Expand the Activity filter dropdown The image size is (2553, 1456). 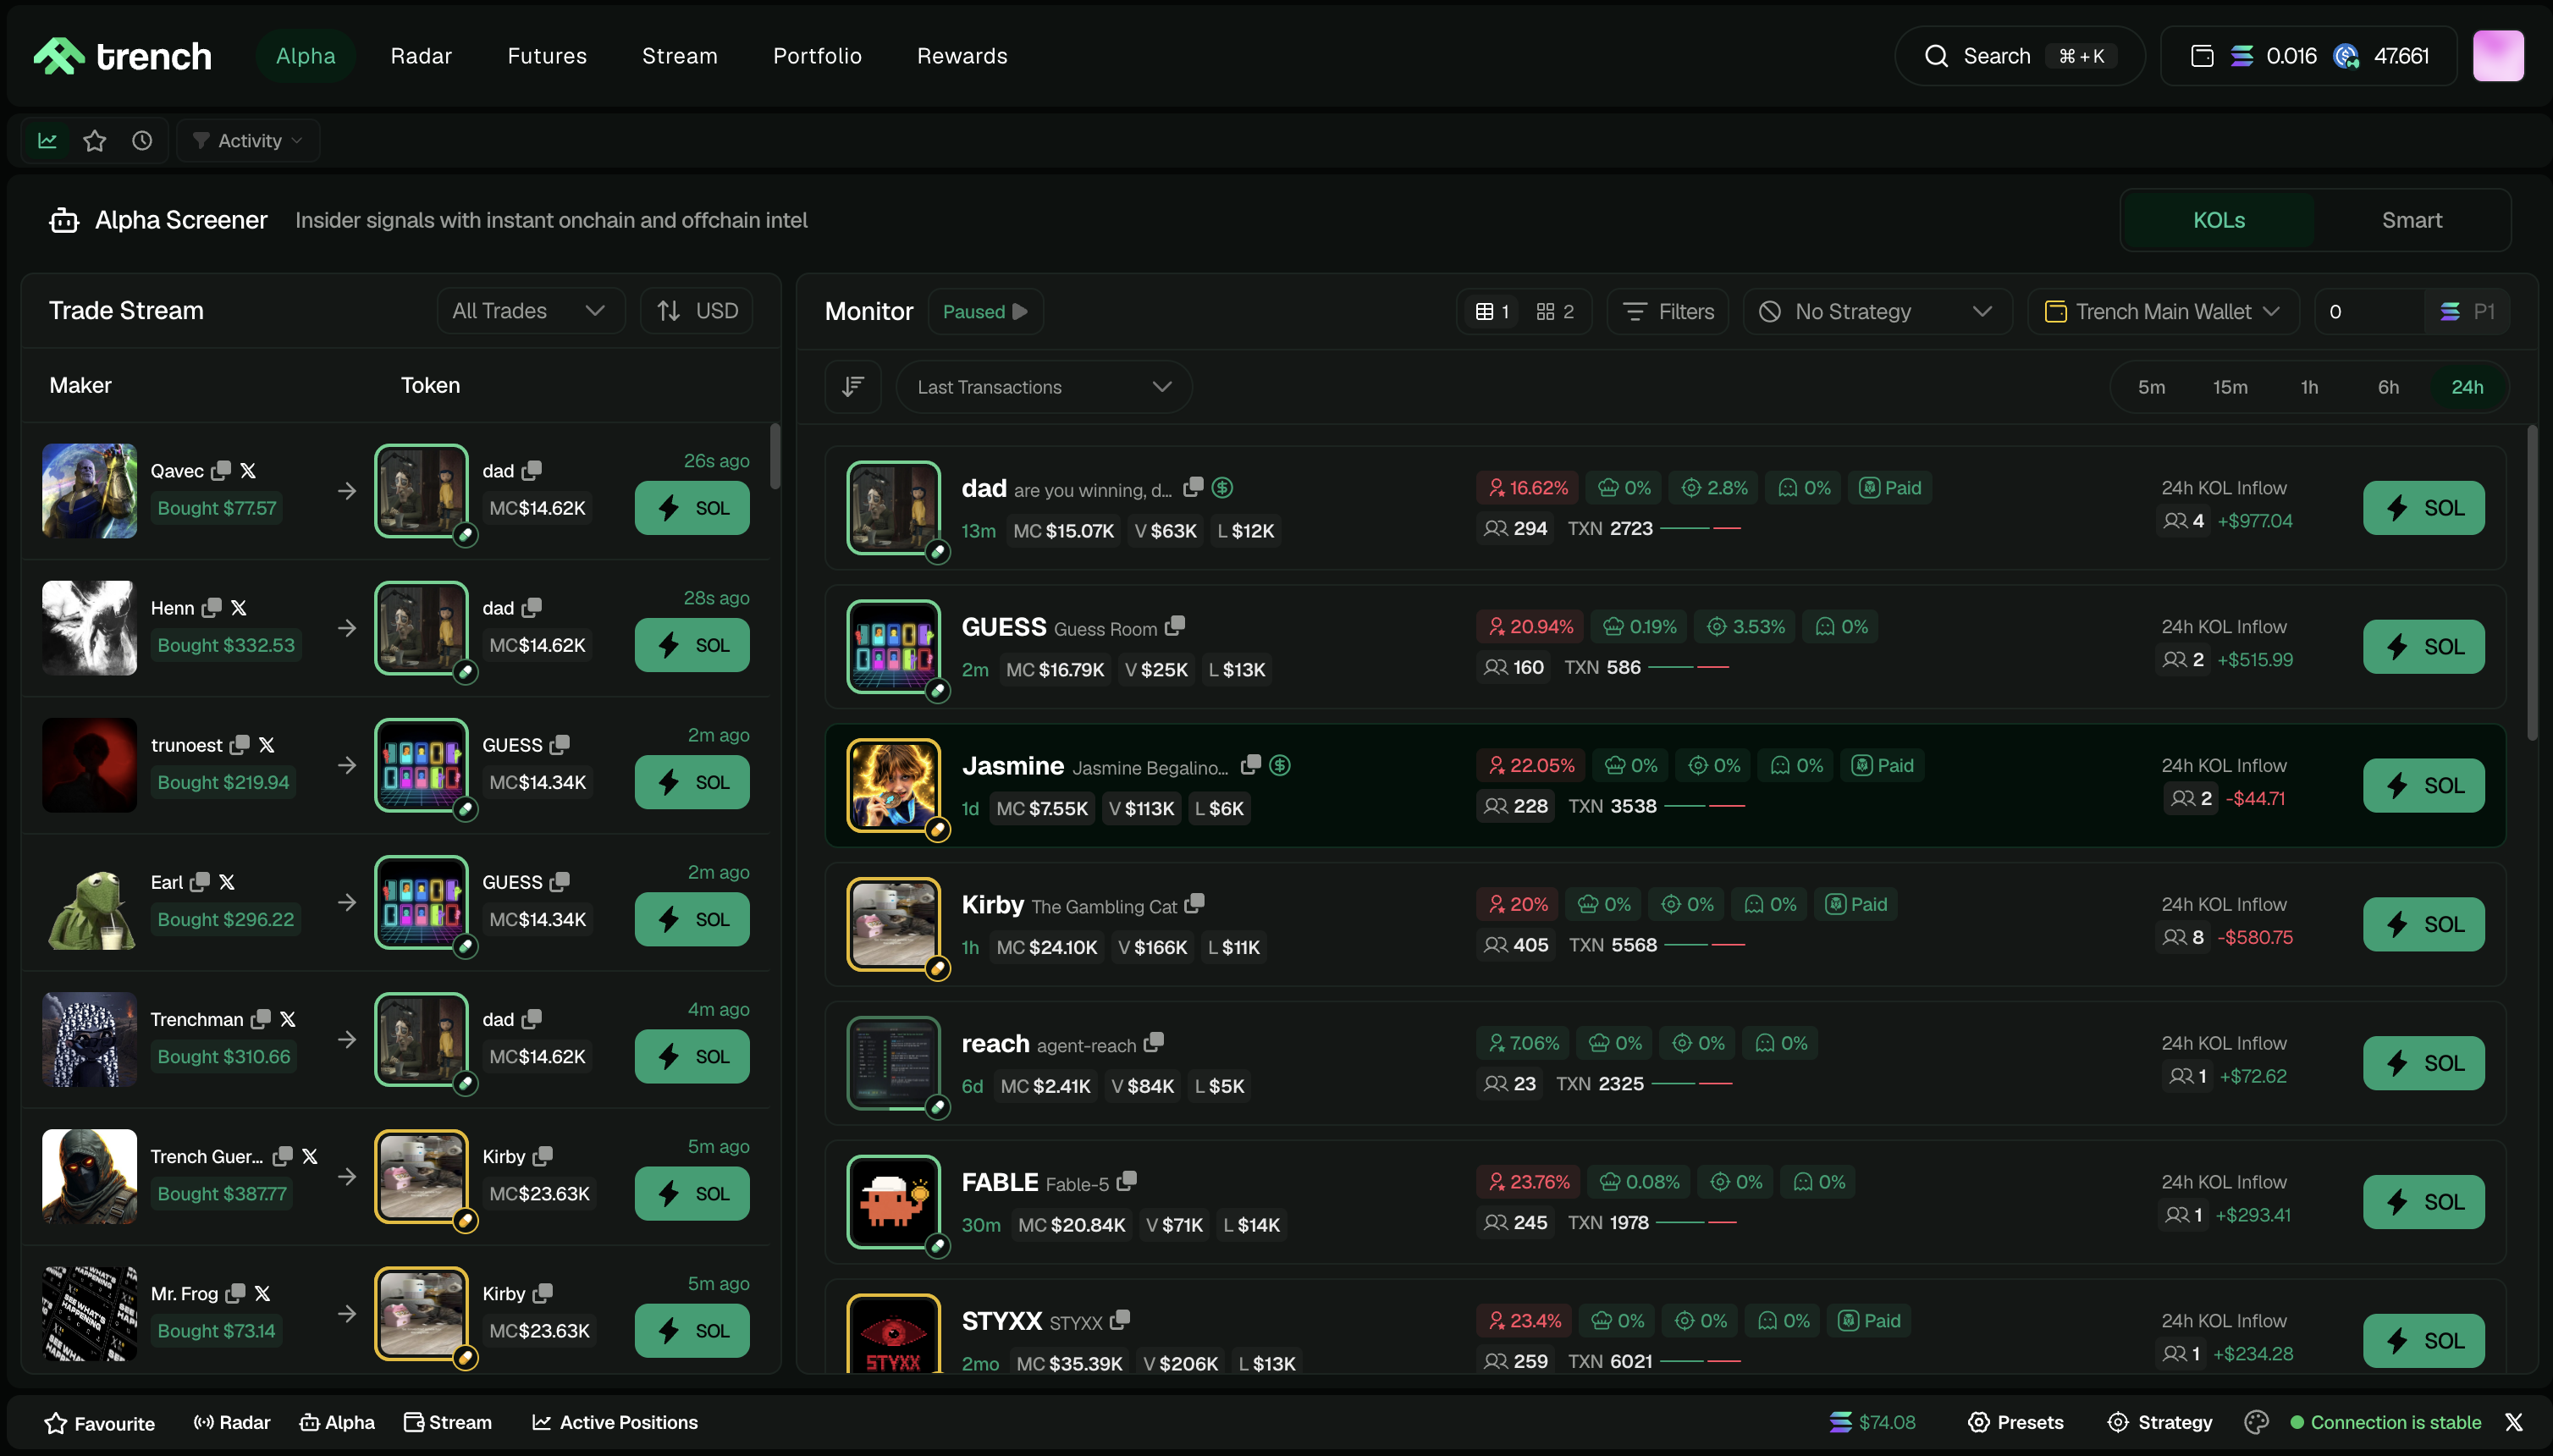pos(248,140)
